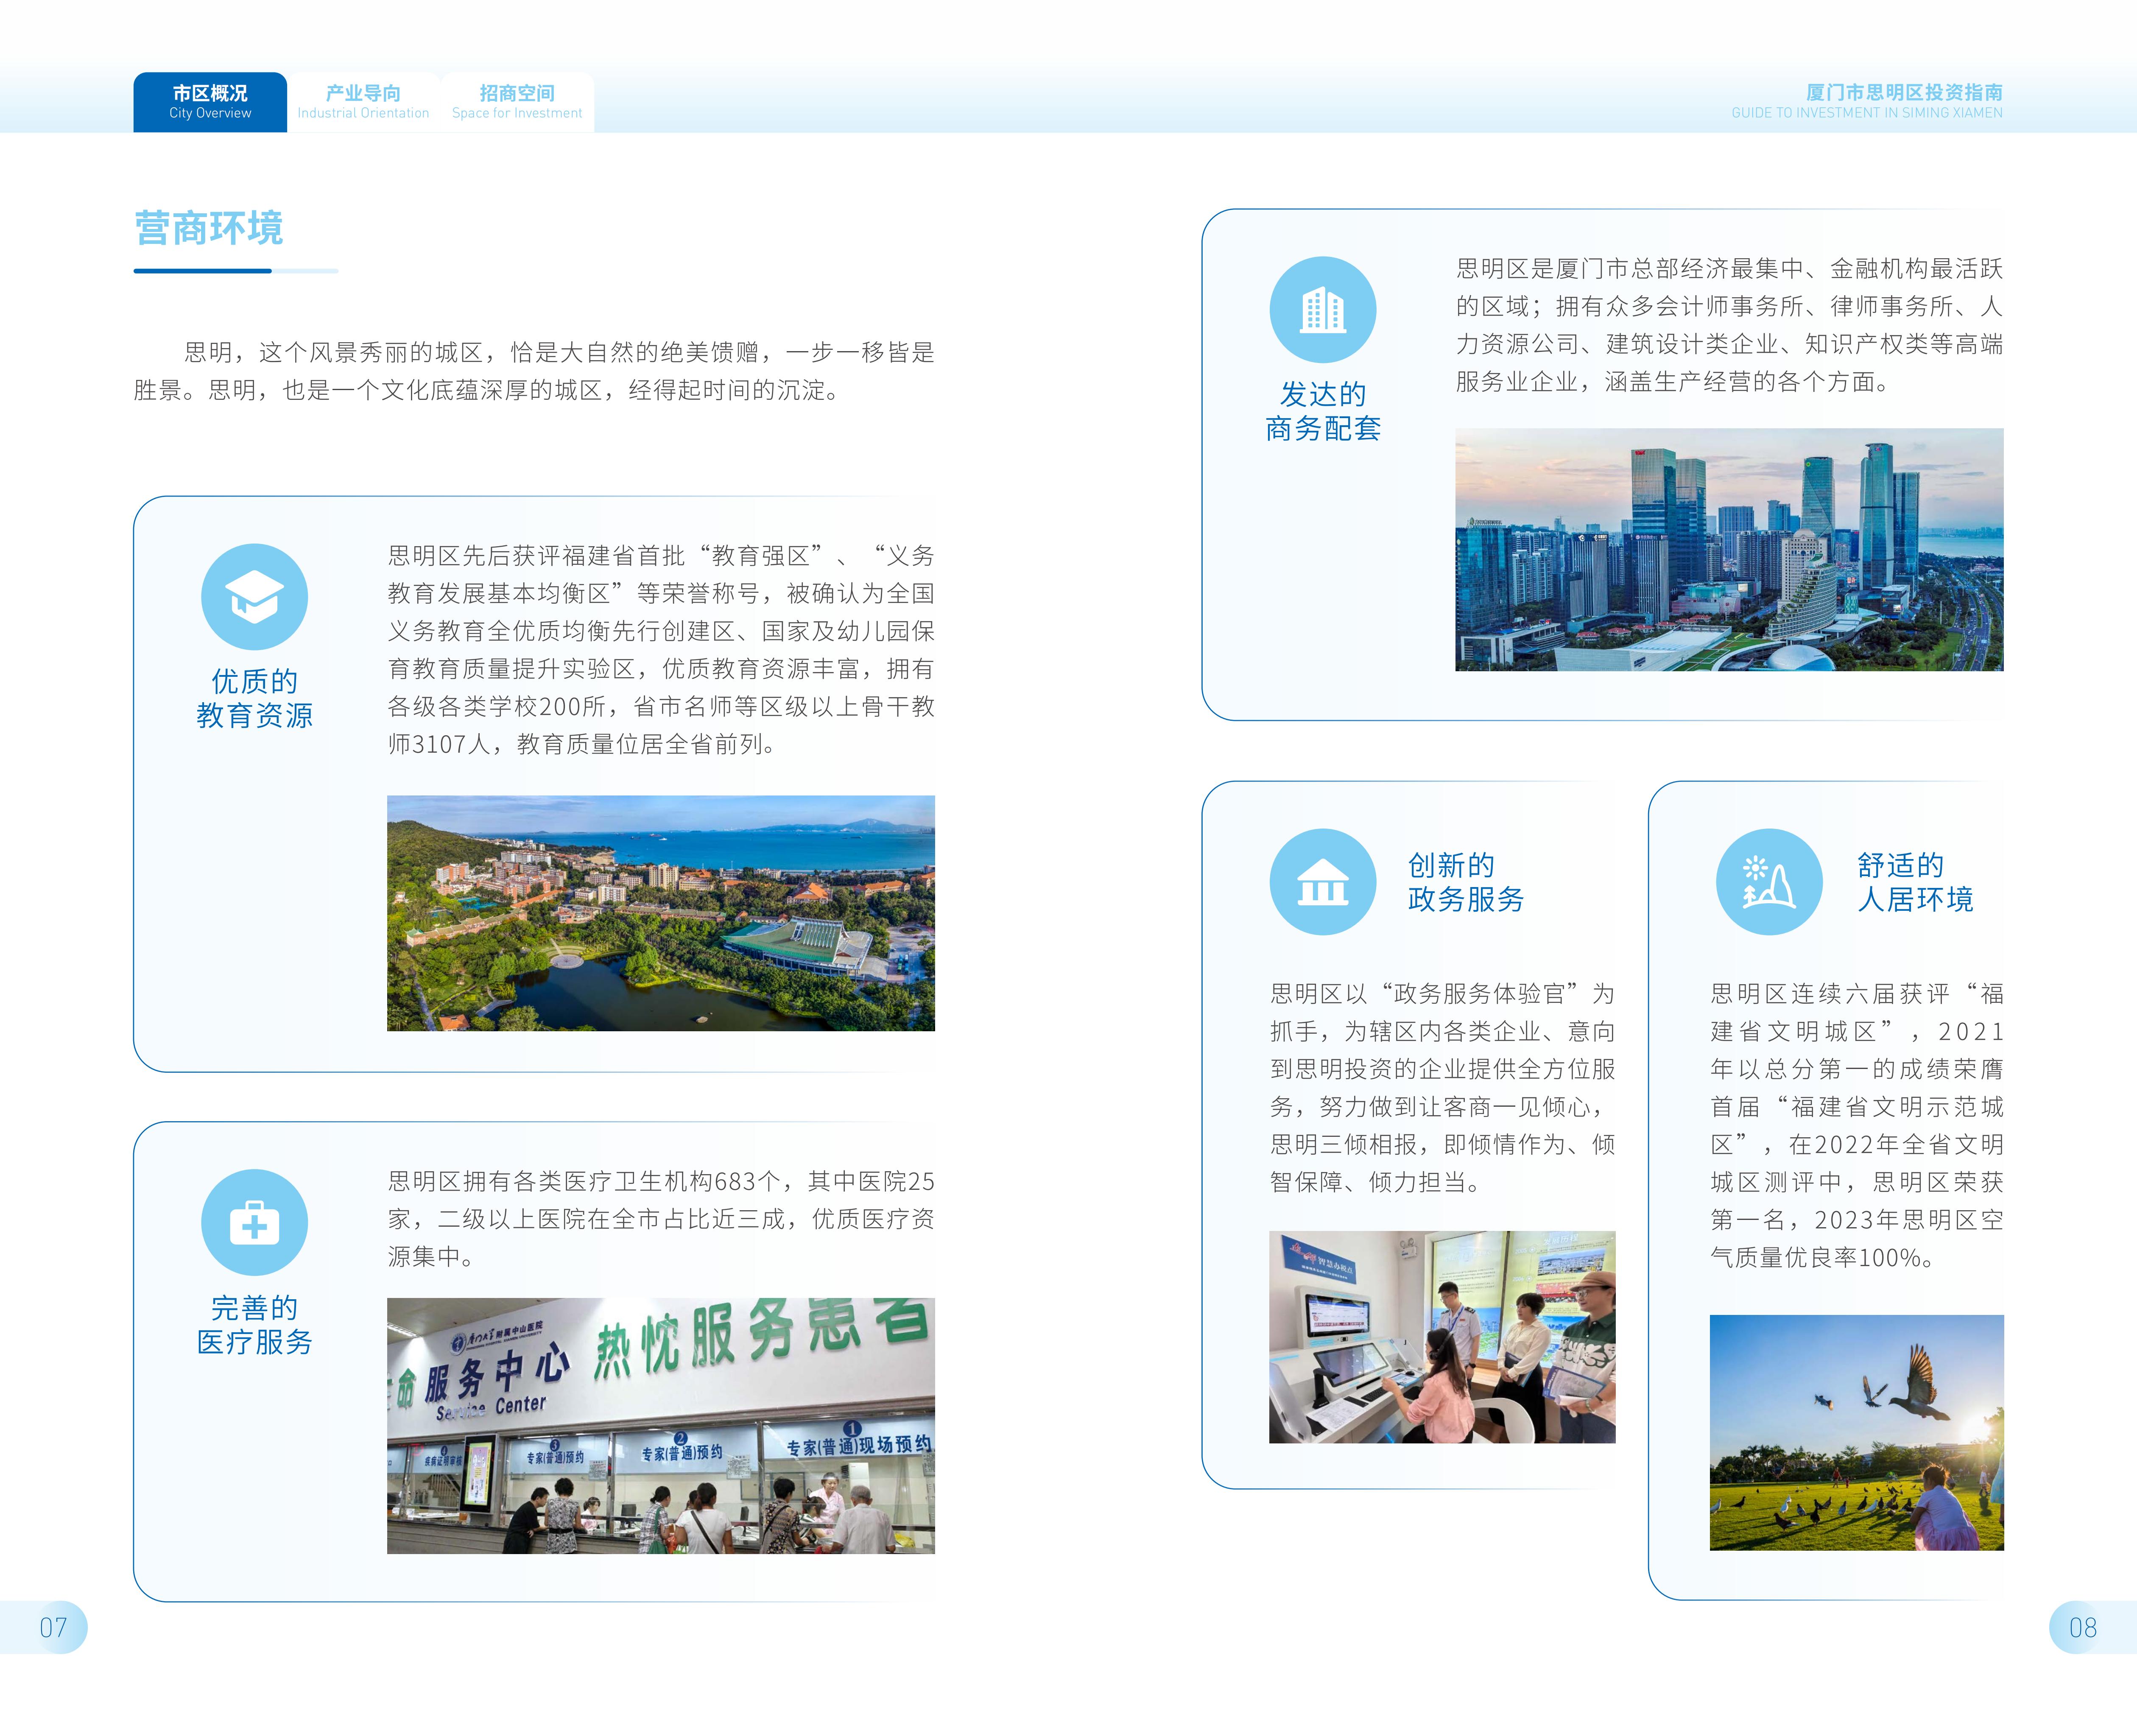Image resolution: width=2137 pixels, height=1736 pixels.
Task: Click the graduation cap education icon
Action: click(254, 597)
